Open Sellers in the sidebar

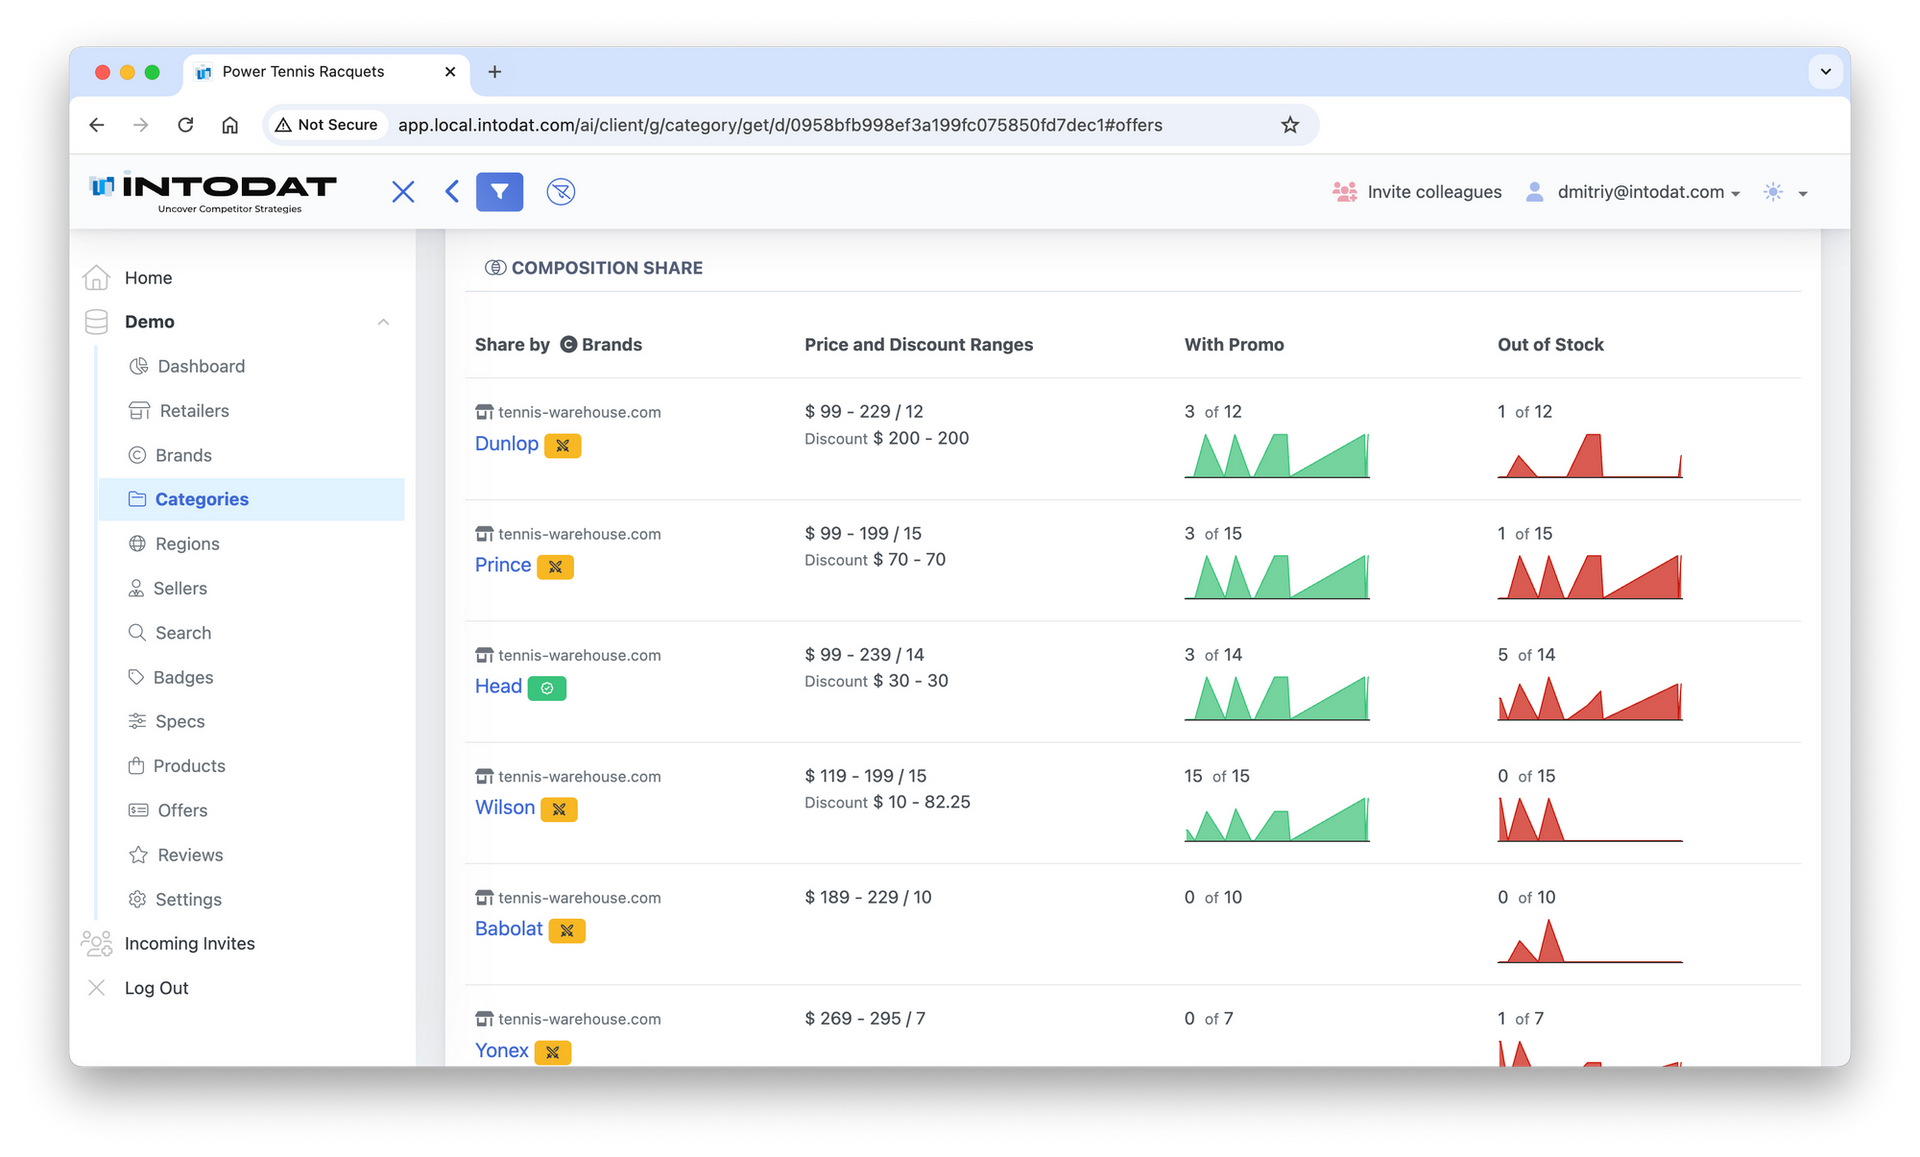coord(180,588)
